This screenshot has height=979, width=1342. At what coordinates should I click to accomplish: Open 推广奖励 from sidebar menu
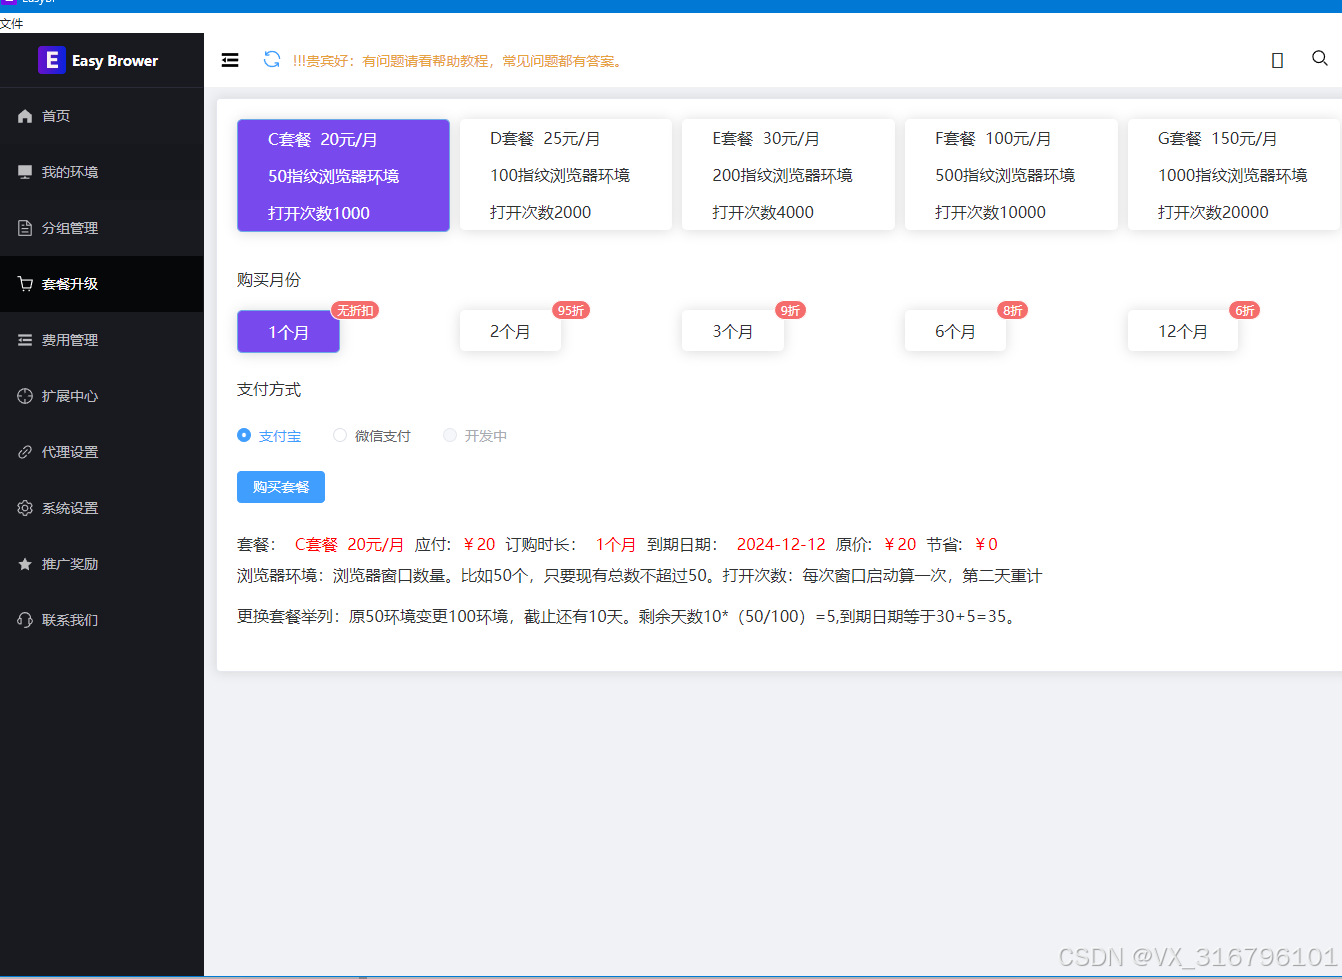point(24,563)
